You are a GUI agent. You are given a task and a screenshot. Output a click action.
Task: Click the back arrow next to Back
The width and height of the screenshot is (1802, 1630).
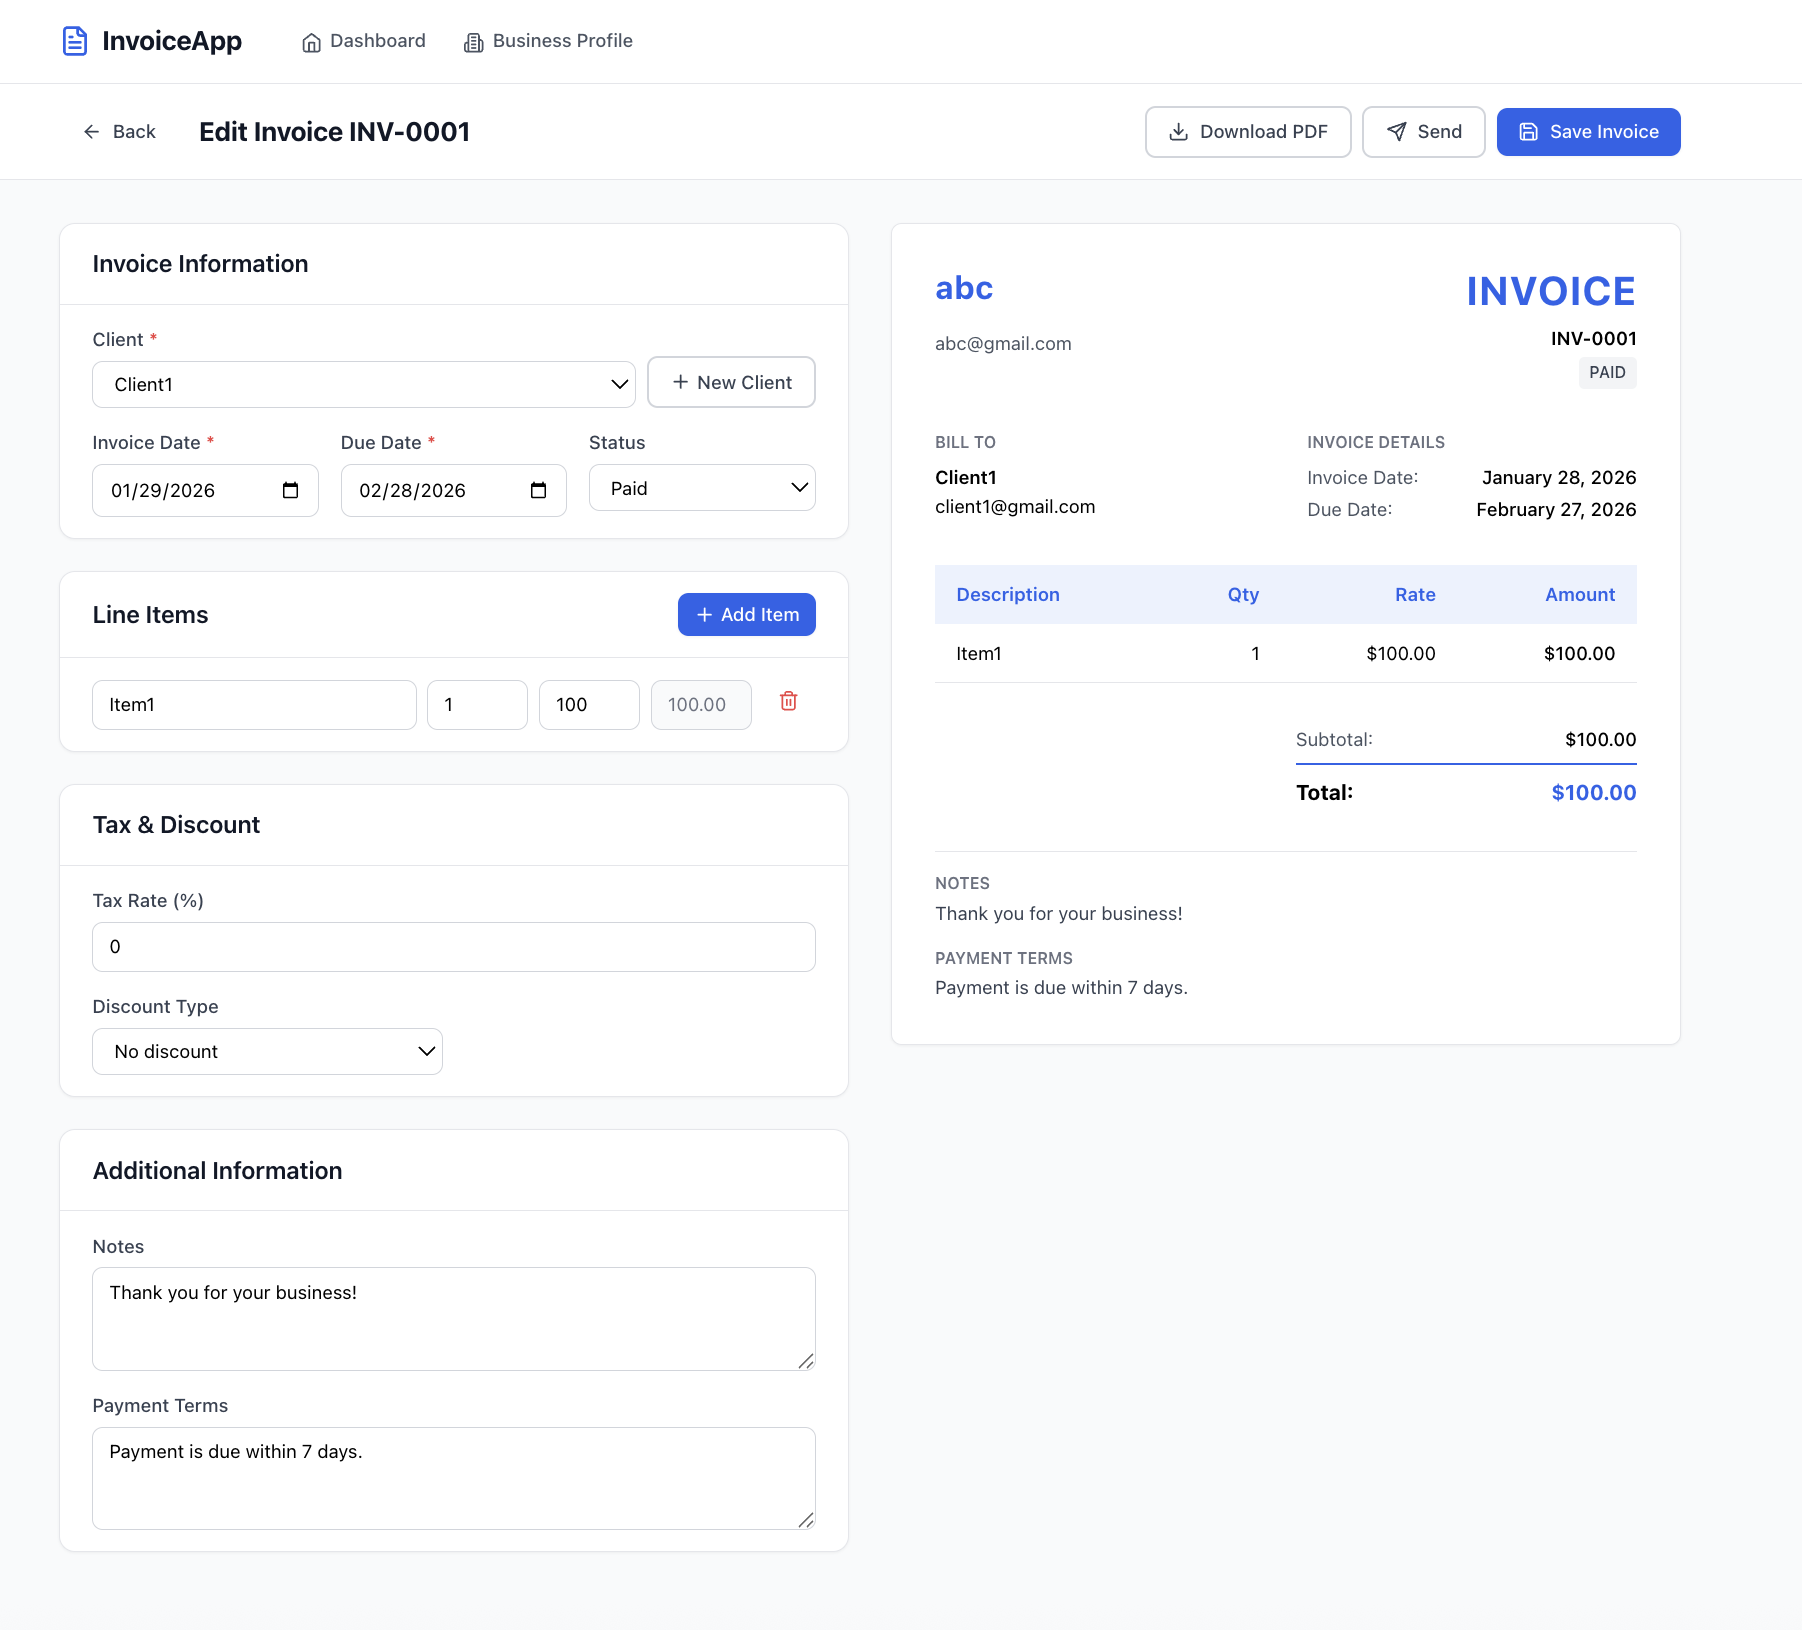tap(92, 131)
